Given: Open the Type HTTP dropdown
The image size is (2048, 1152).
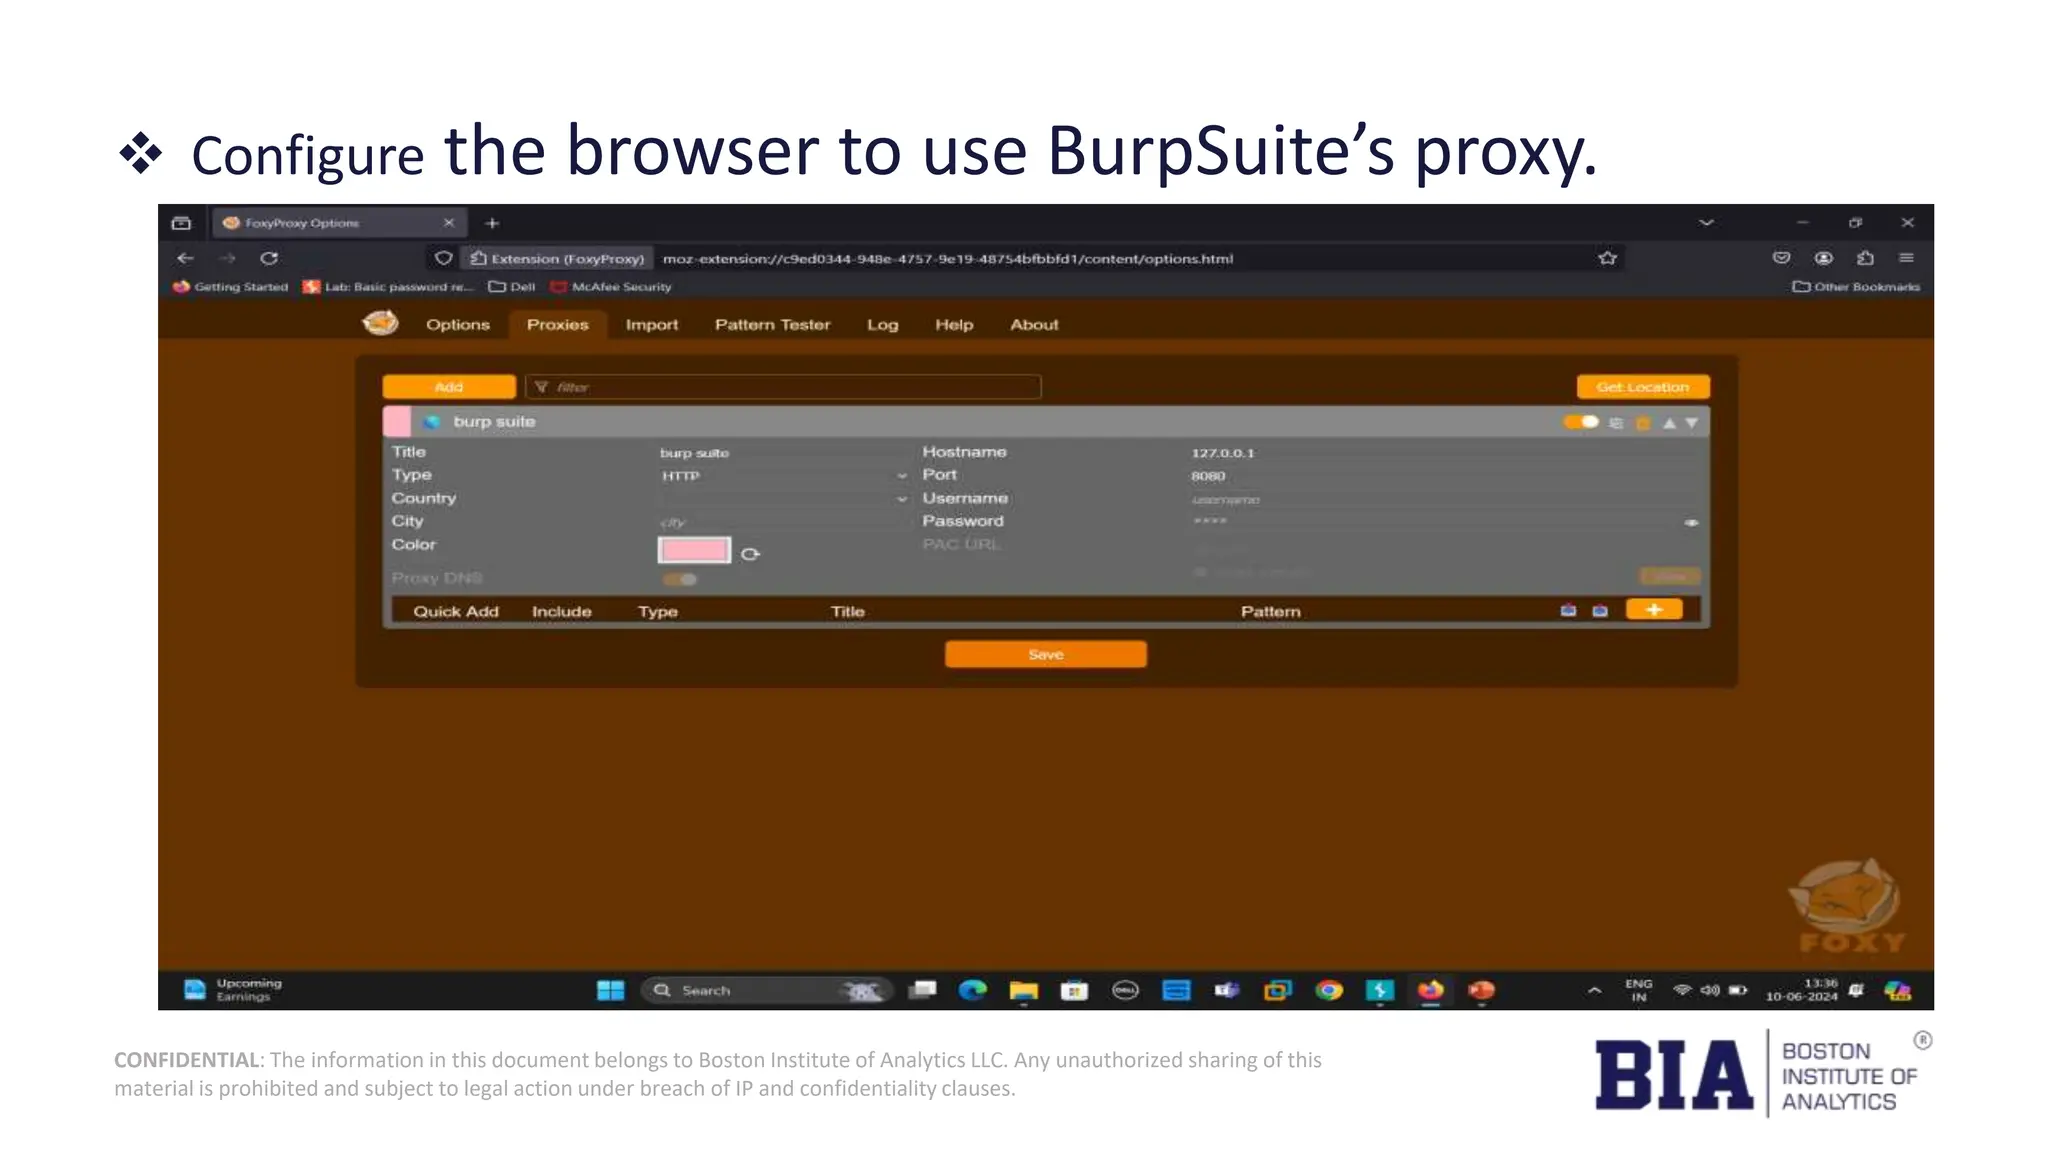Looking at the screenshot, I should 784,476.
